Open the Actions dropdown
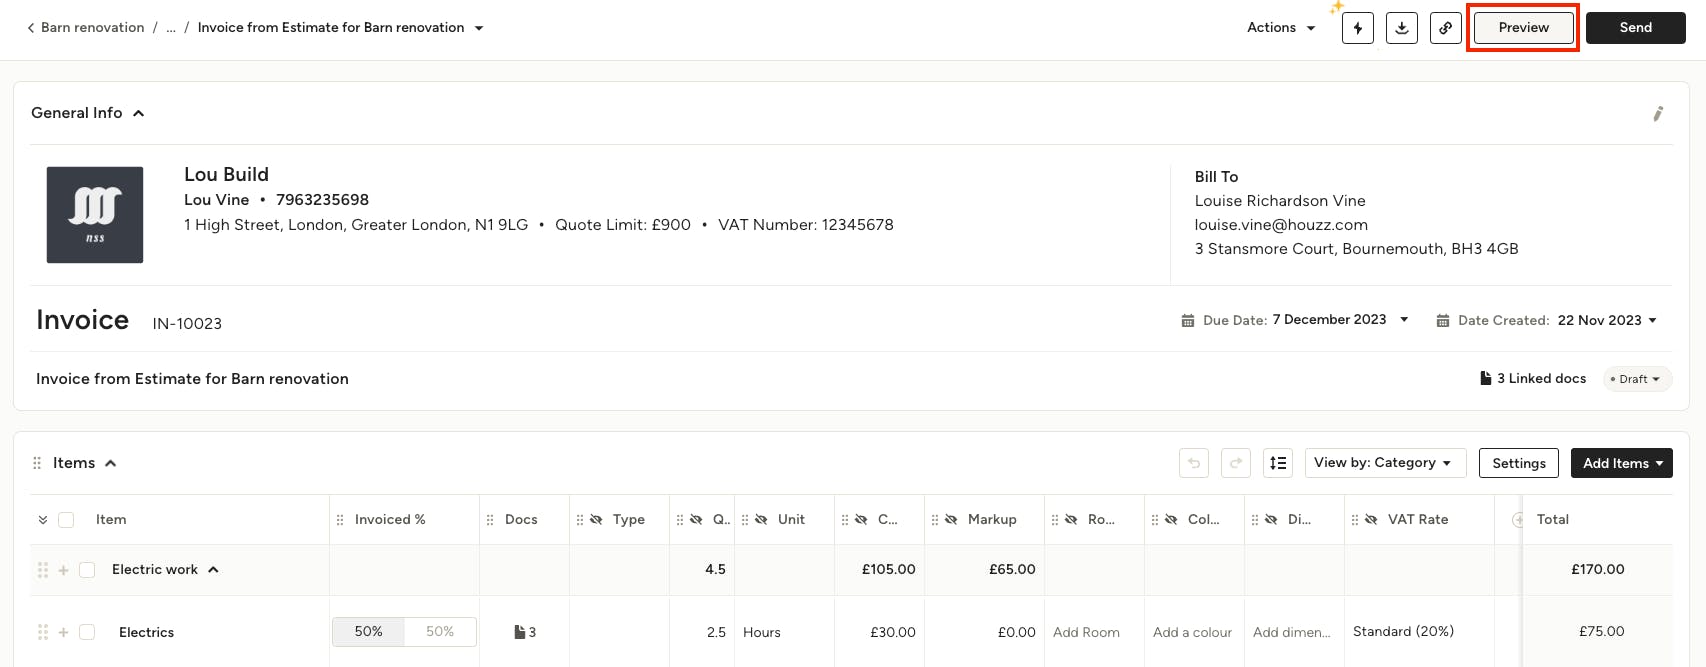The image size is (1706, 667). (x=1281, y=28)
